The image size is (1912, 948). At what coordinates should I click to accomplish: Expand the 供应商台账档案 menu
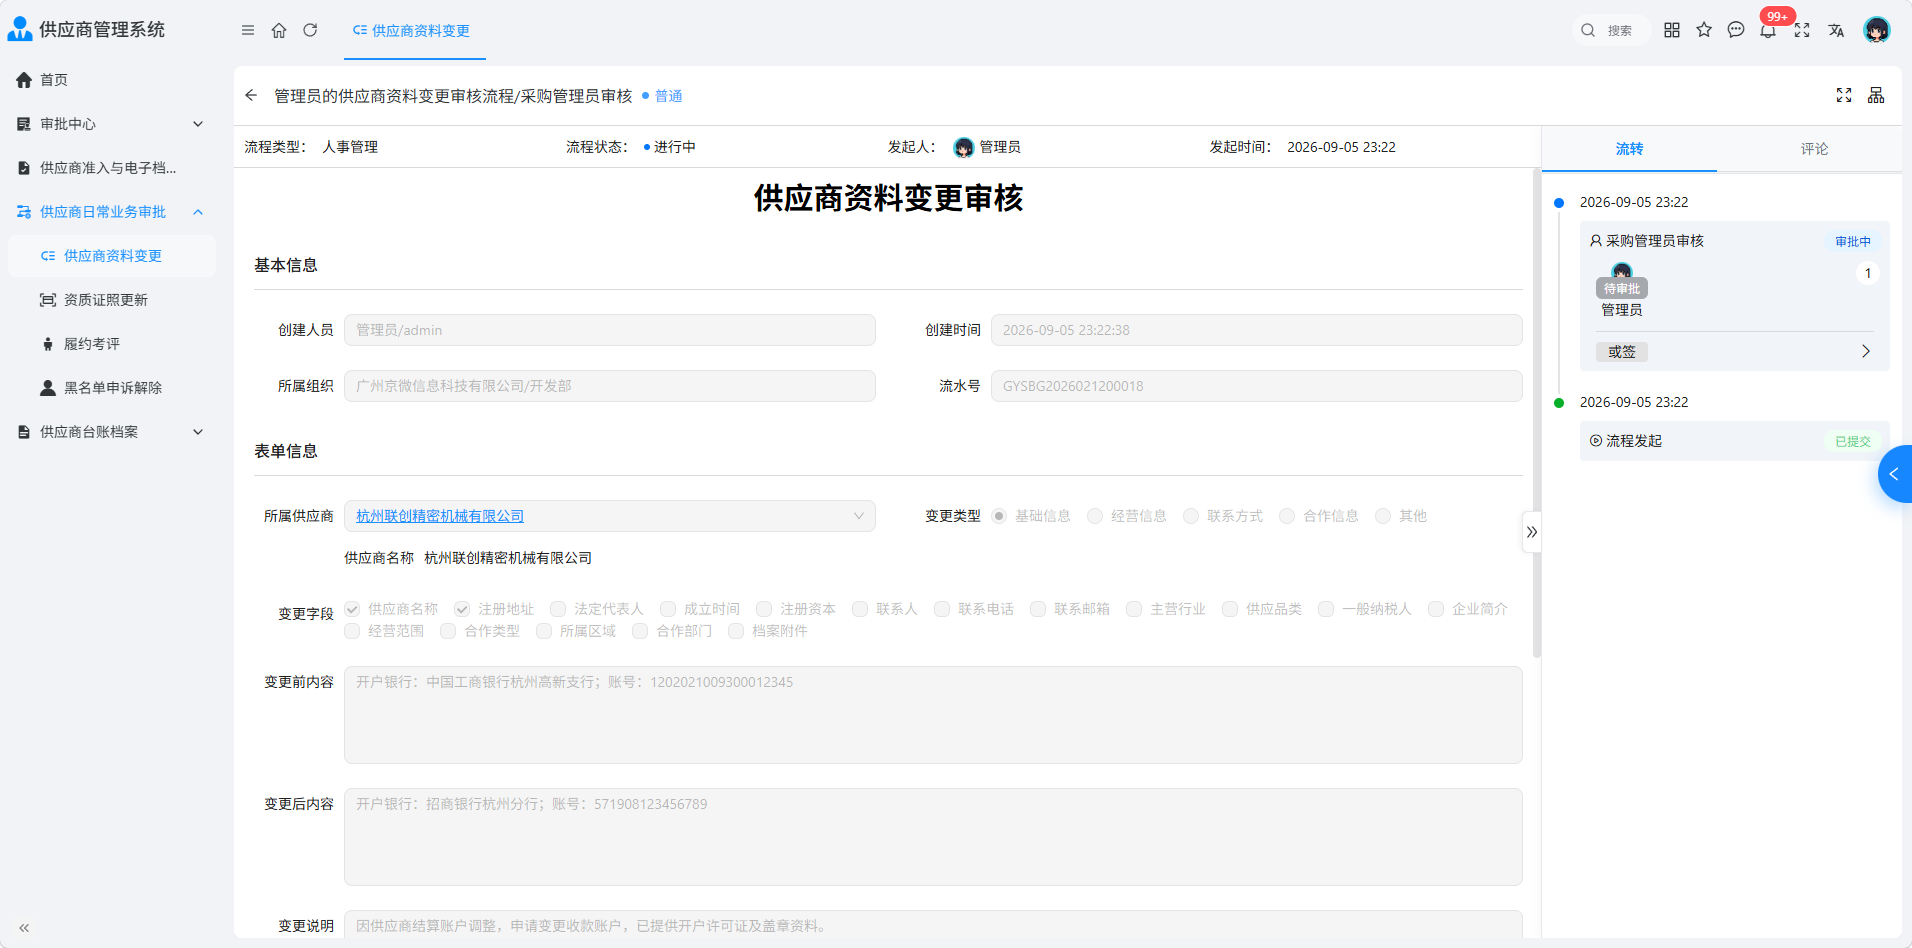click(x=112, y=432)
